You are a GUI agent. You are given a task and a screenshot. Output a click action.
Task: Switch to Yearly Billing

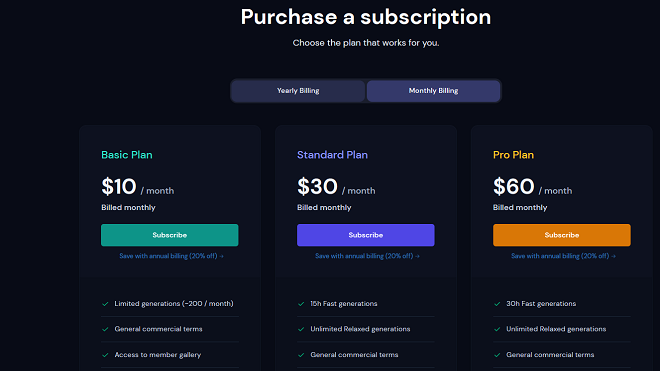point(298,91)
